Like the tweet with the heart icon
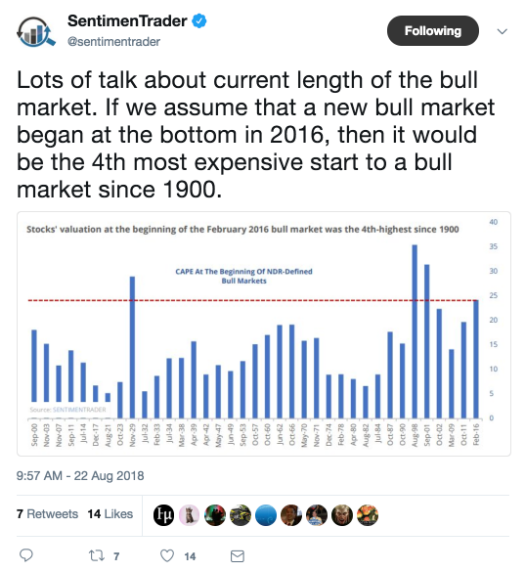Image resolution: width=513 pixels, height=577 pixels. 167,555
